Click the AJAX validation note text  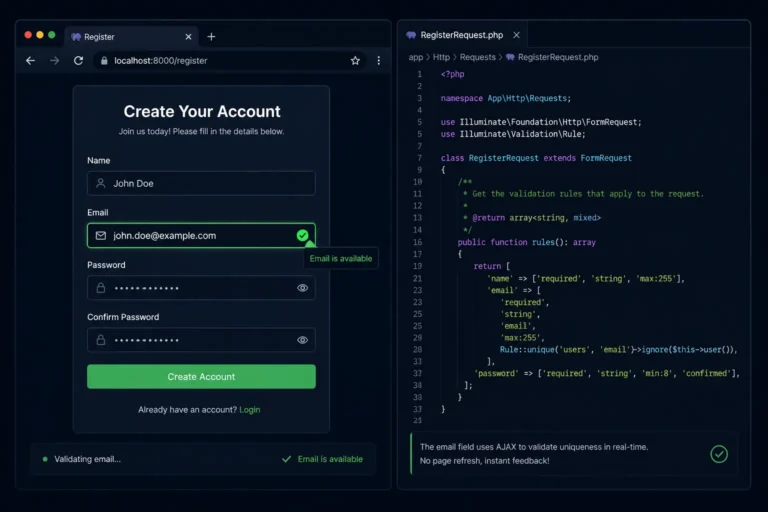(x=534, y=454)
